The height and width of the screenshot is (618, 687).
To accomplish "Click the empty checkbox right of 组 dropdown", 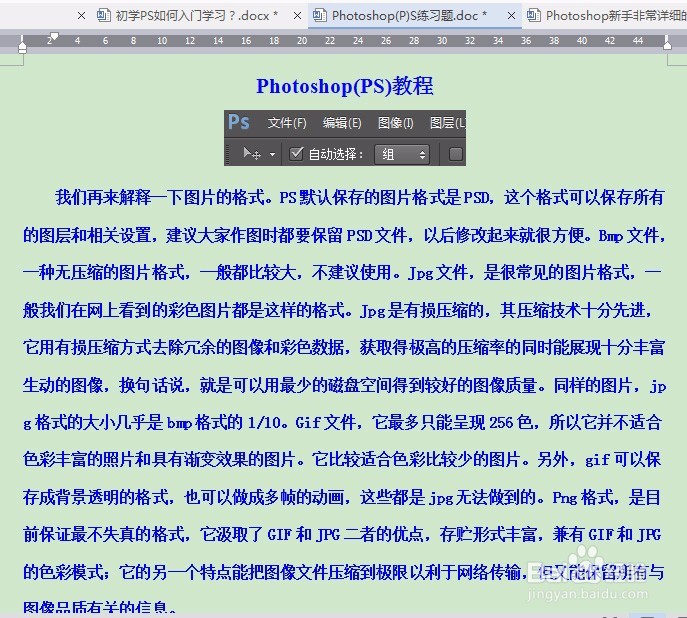I will [x=456, y=154].
